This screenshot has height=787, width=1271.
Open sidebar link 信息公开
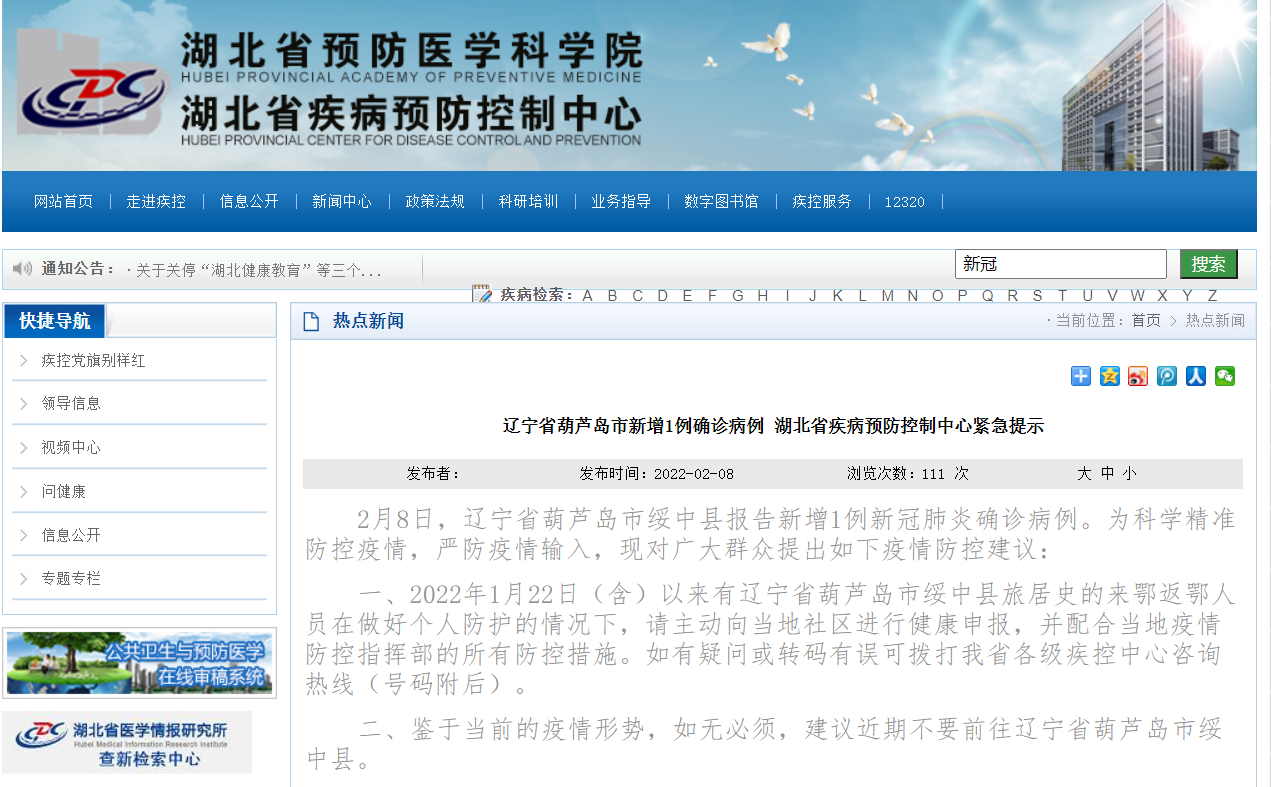[x=71, y=535]
